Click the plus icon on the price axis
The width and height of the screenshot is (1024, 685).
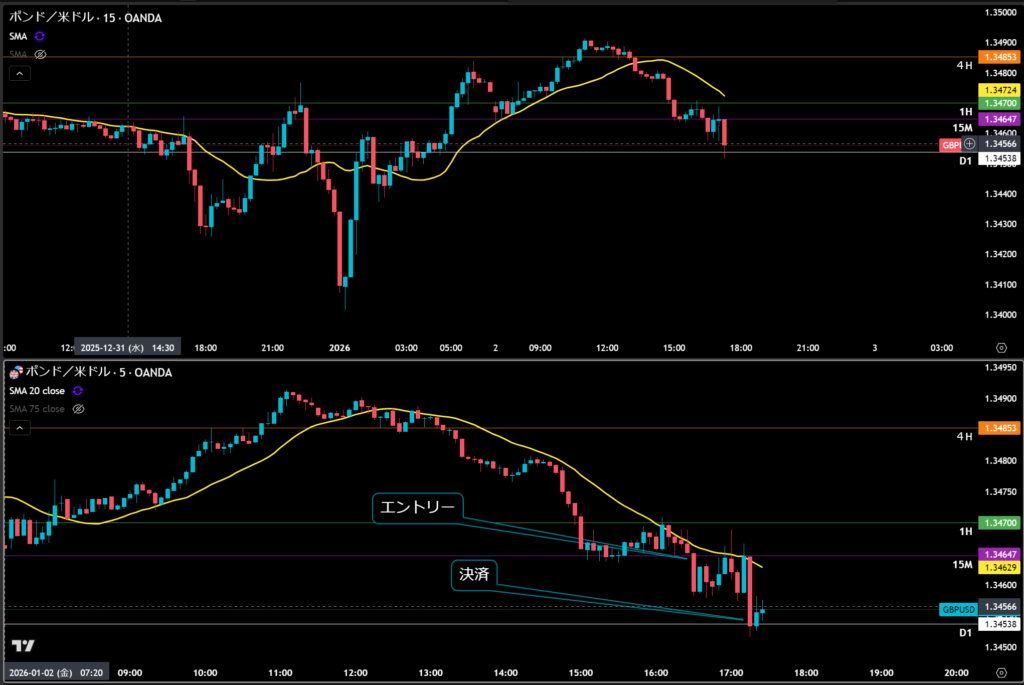[x=969, y=145]
